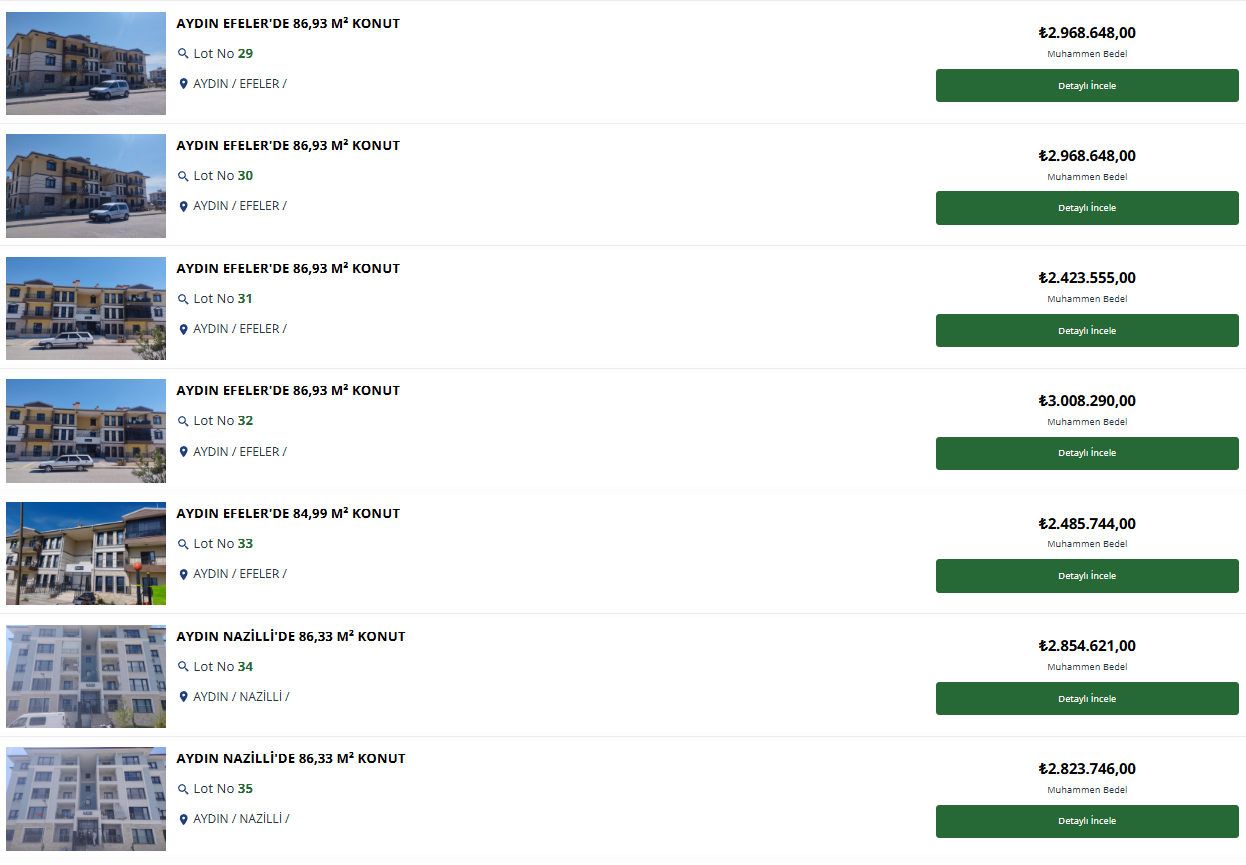Click the location pin icon for Lot 35
Screen dimensions: 1246x865
point(183,820)
